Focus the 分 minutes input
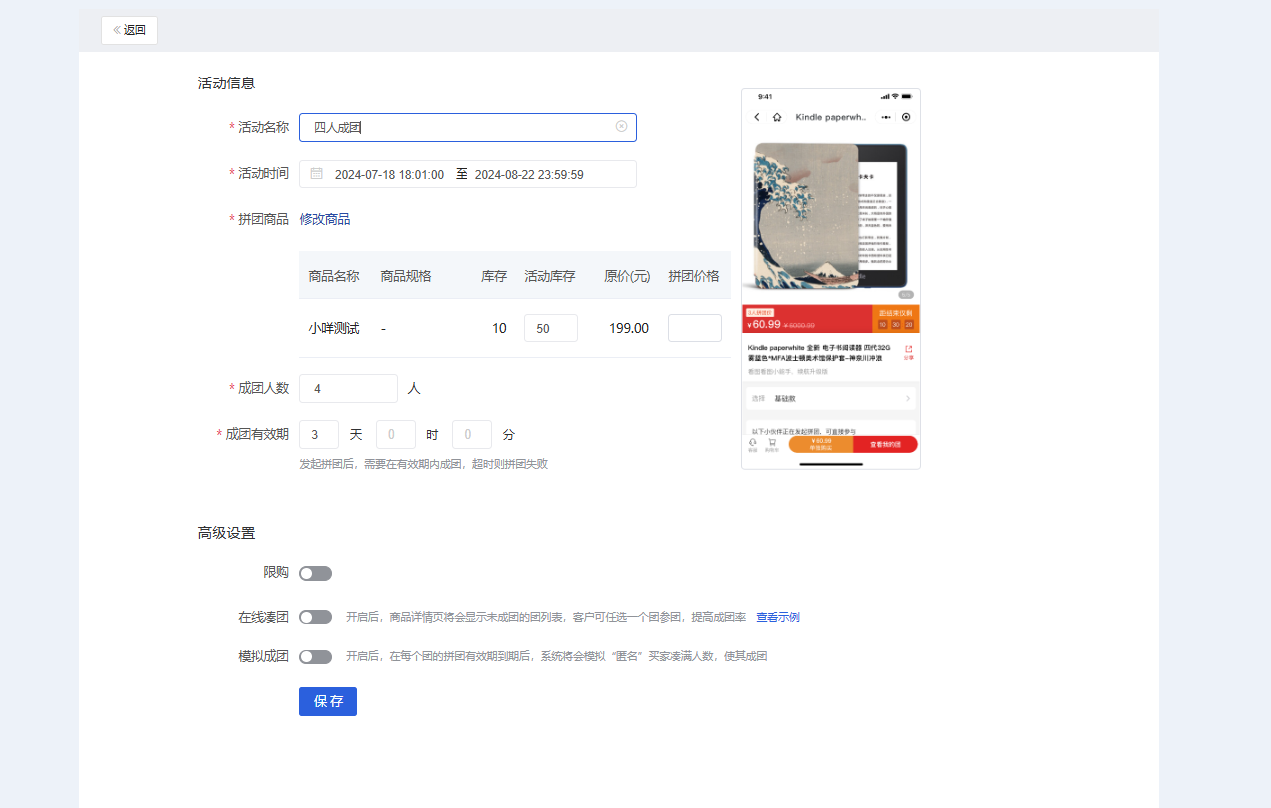The height and width of the screenshot is (808, 1271). click(471, 434)
